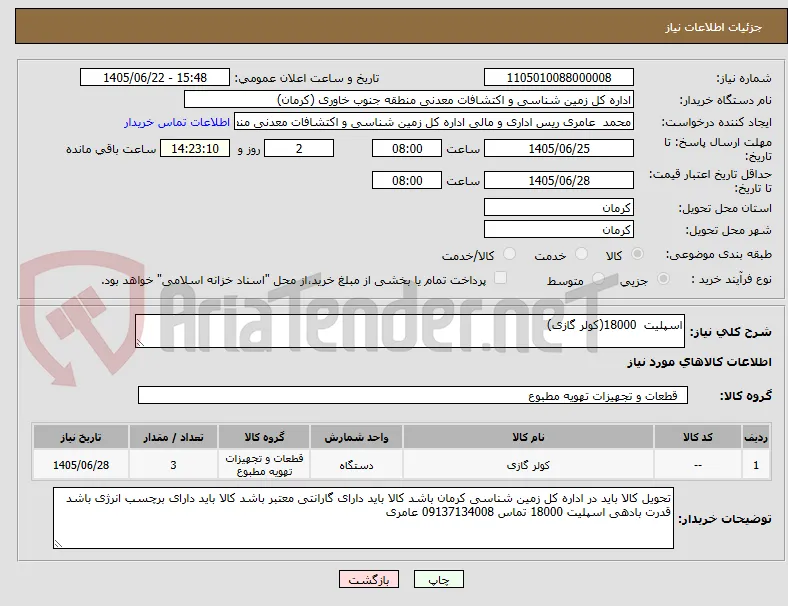Screen dimensions: 788x606
Task: Click the remaining time field 14:23:10
Action: [195, 149]
